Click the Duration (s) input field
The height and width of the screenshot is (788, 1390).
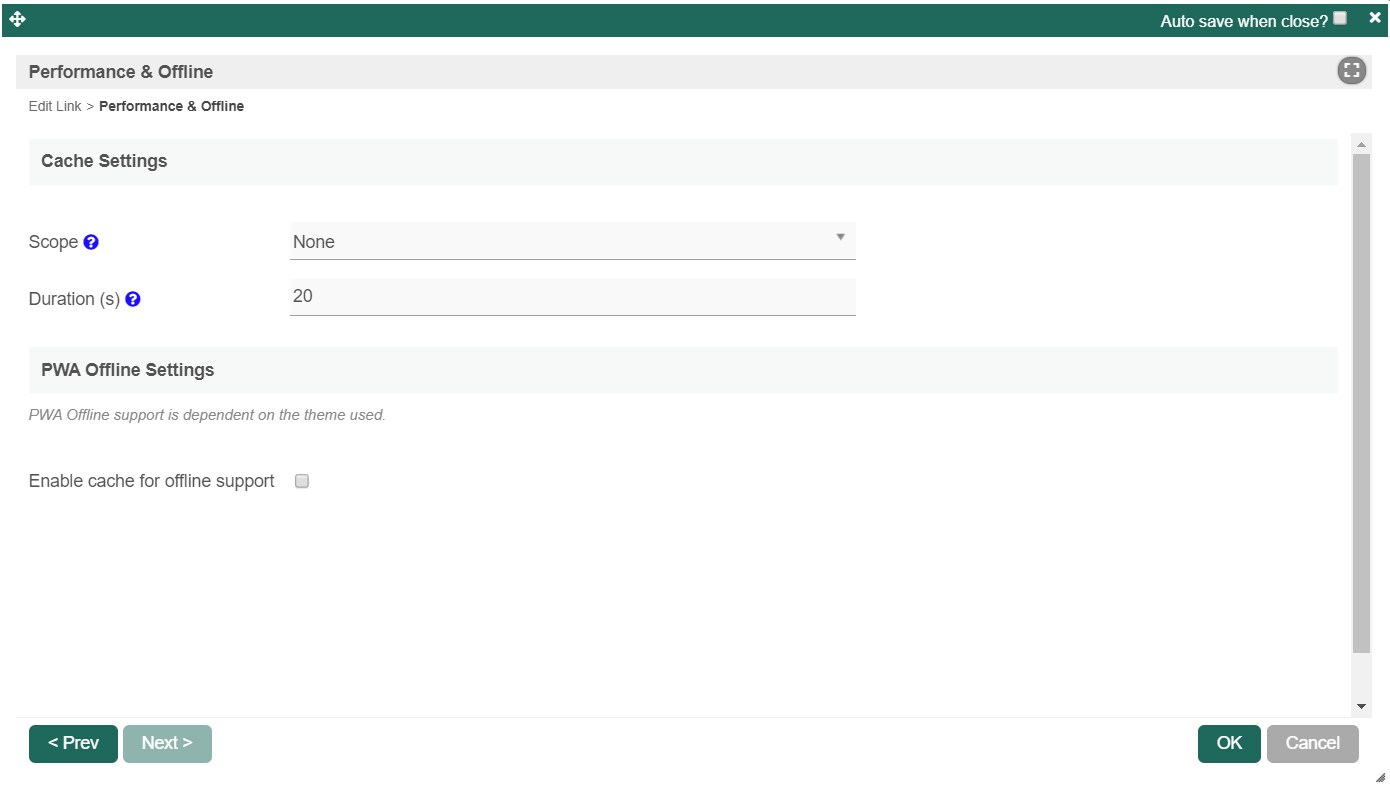573,297
